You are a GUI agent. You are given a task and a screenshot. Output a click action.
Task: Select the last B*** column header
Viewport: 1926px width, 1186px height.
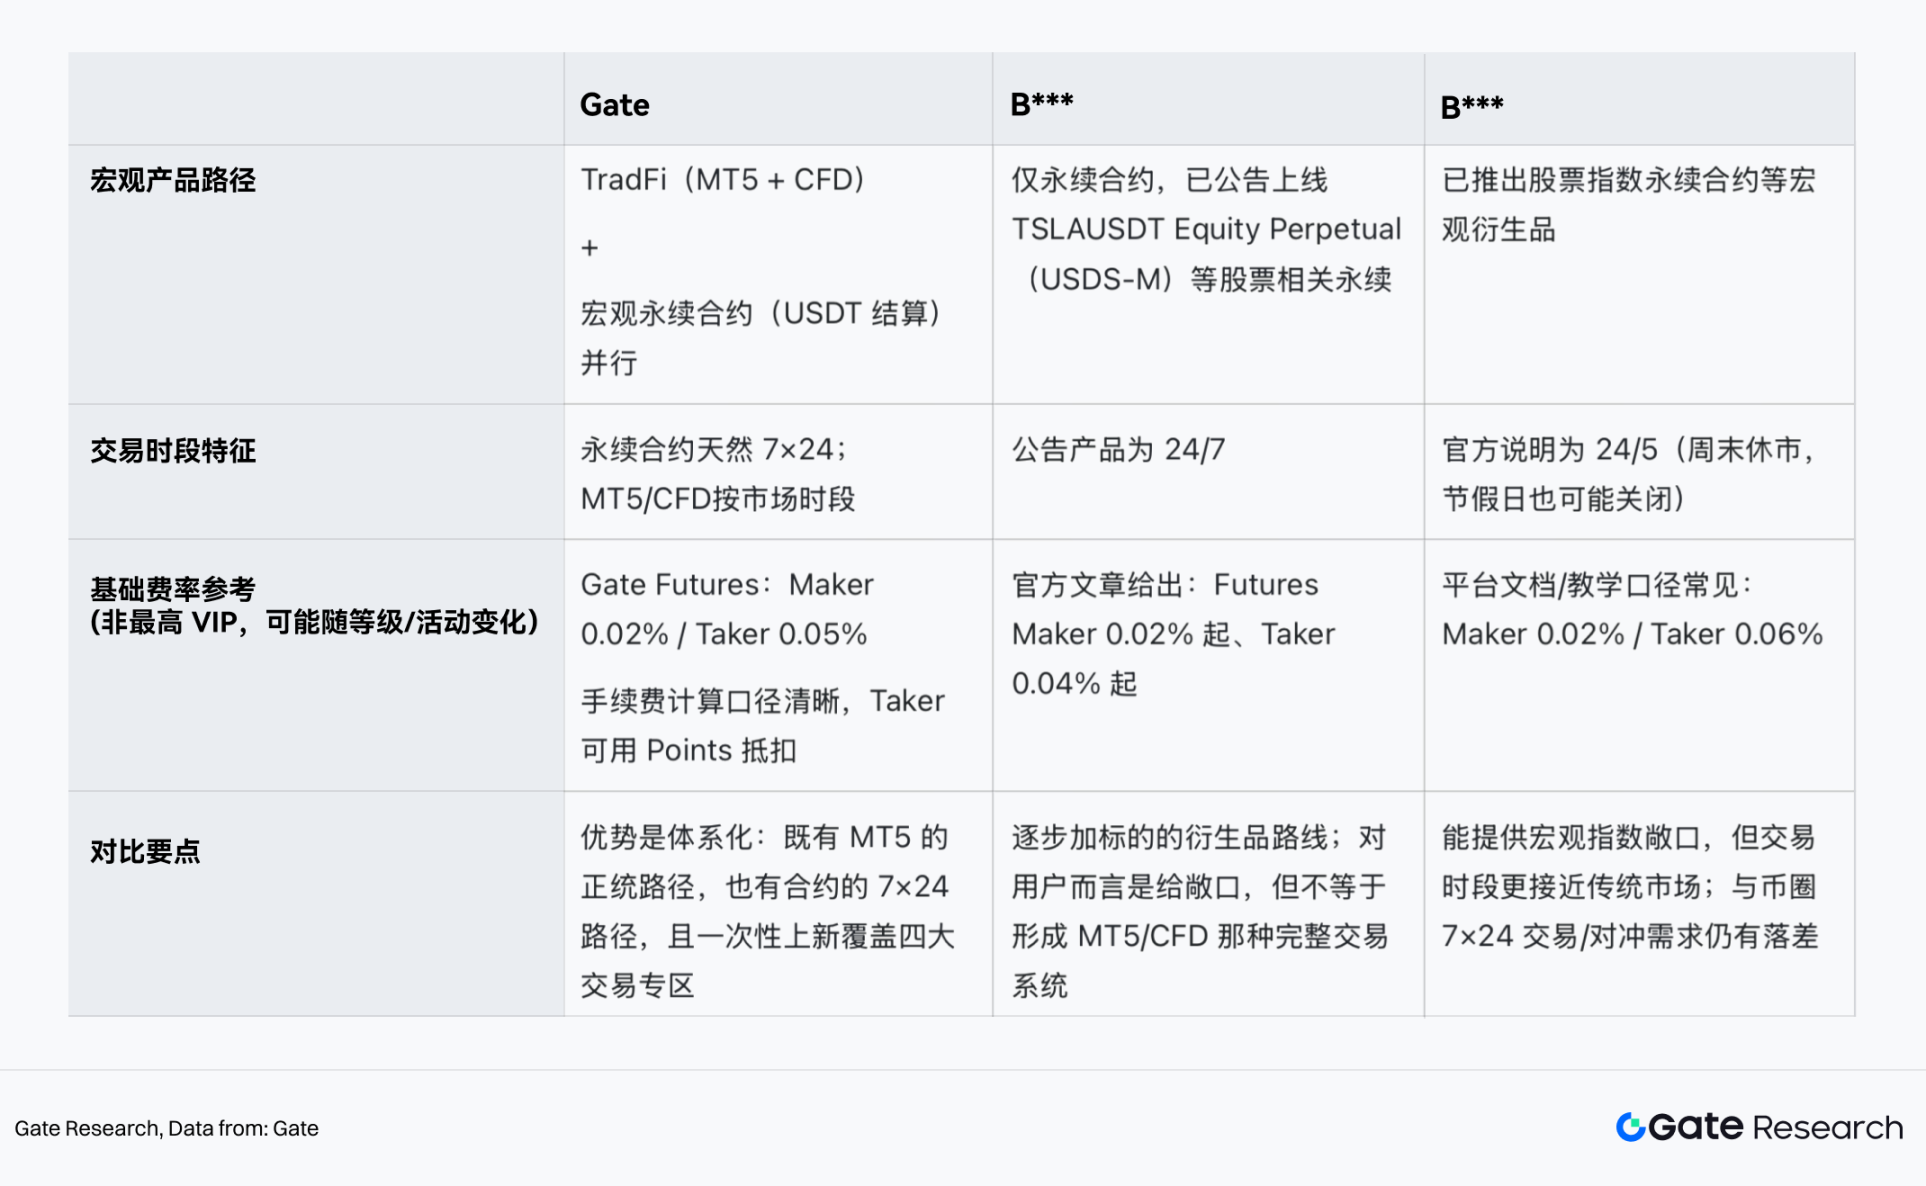pyautogui.click(x=1471, y=106)
